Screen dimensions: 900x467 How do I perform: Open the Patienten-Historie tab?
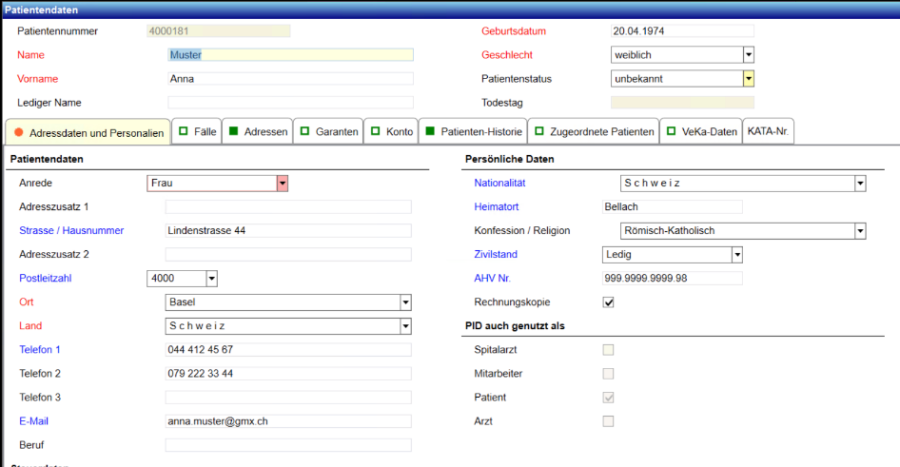tap(471, 132)
